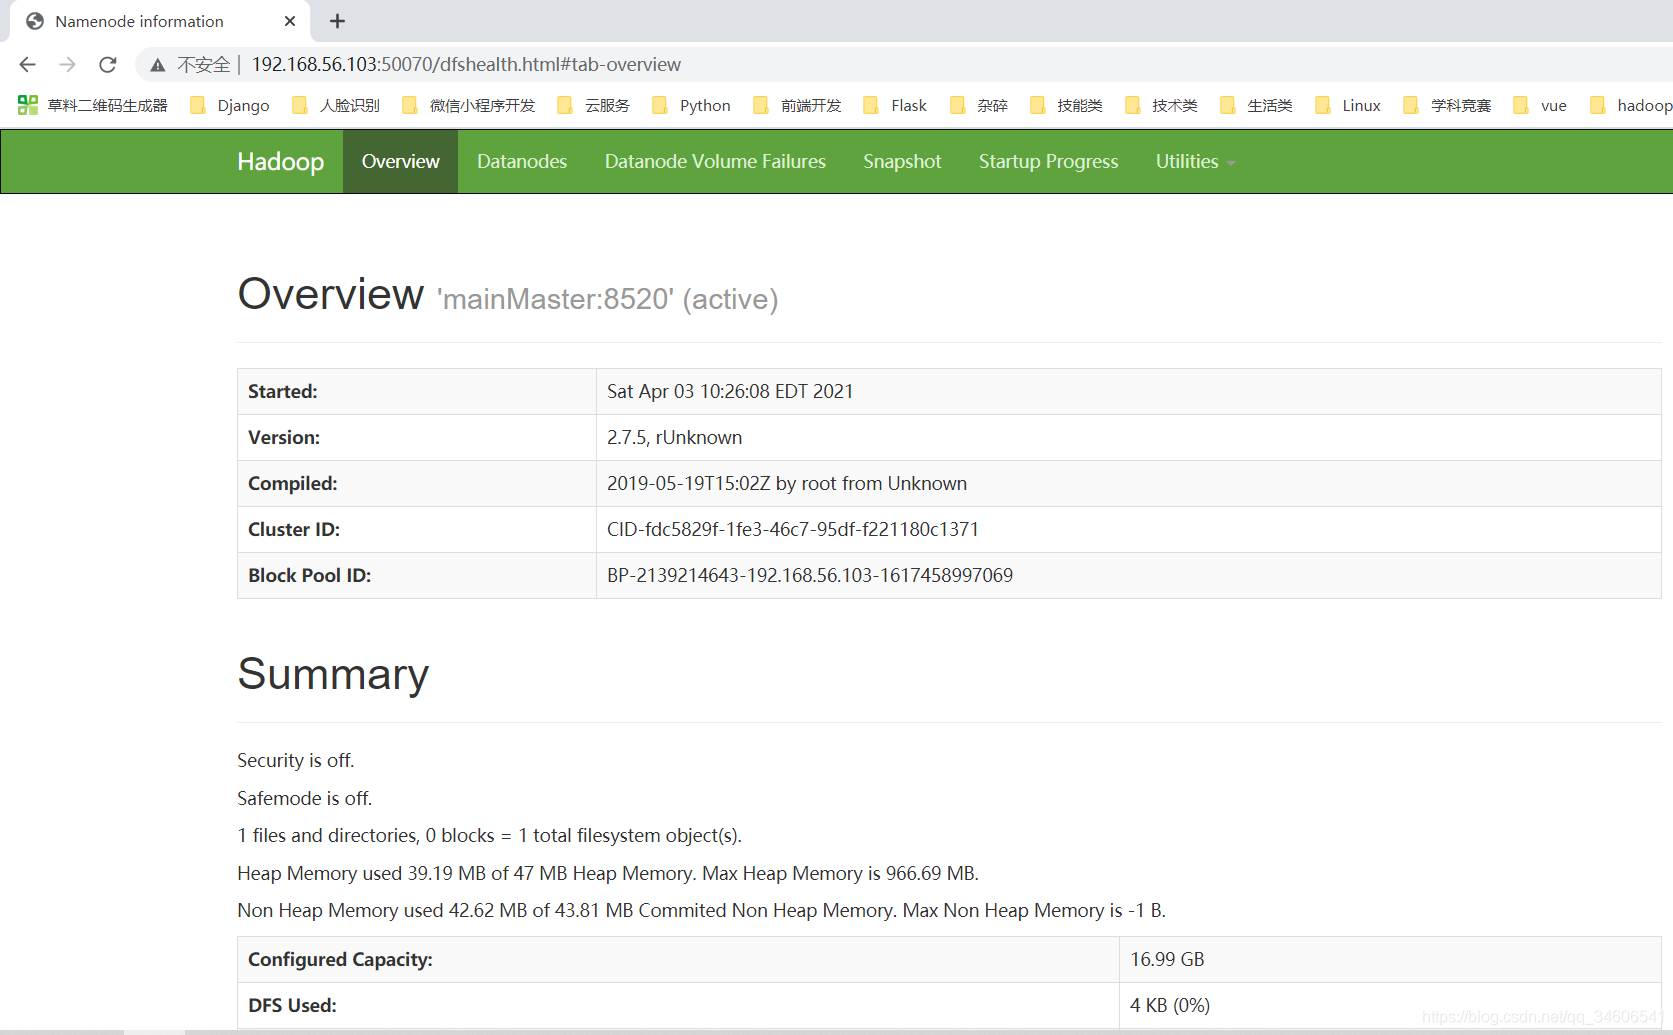Click the DFS Used: label
1673x1035 pixels.
pyautogui.click(x=292, y=1005)
